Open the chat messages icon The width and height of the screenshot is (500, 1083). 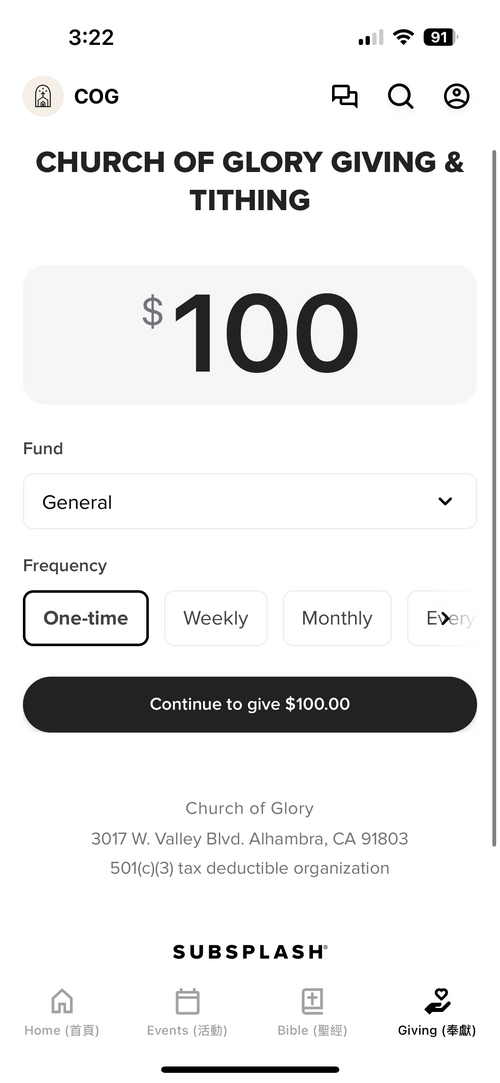(x=344, y=96)
